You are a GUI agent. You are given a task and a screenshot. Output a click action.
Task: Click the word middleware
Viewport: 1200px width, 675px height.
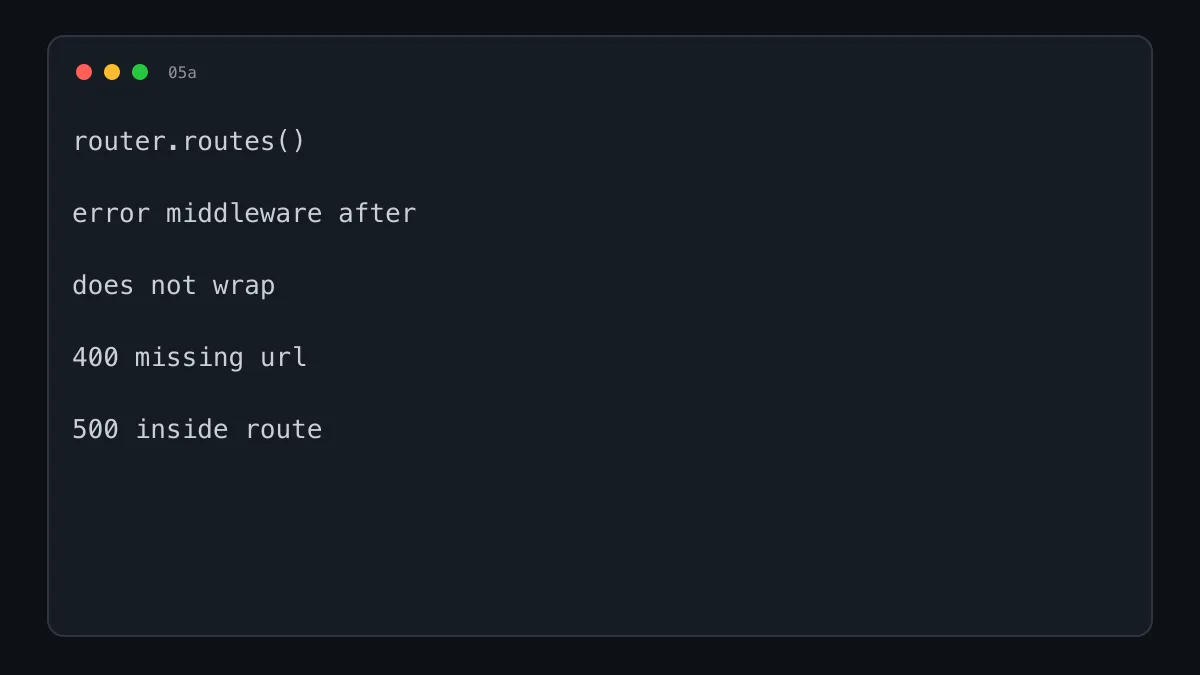point(244,214)
